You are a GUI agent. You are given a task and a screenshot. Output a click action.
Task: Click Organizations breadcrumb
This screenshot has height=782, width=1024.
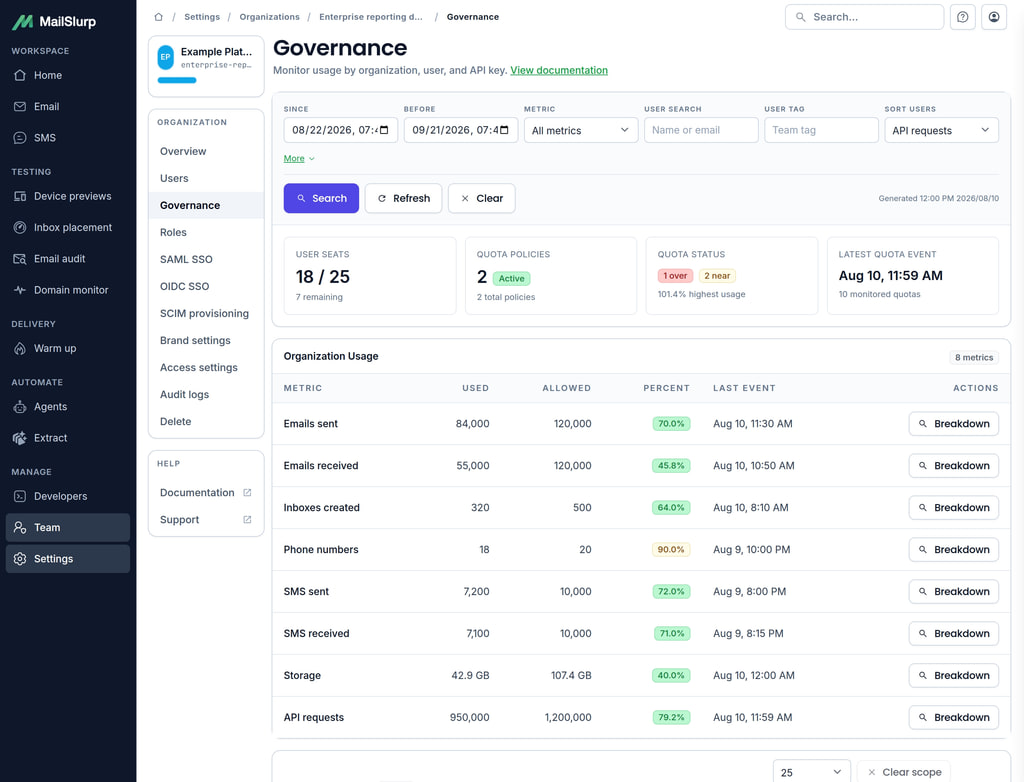269,17
